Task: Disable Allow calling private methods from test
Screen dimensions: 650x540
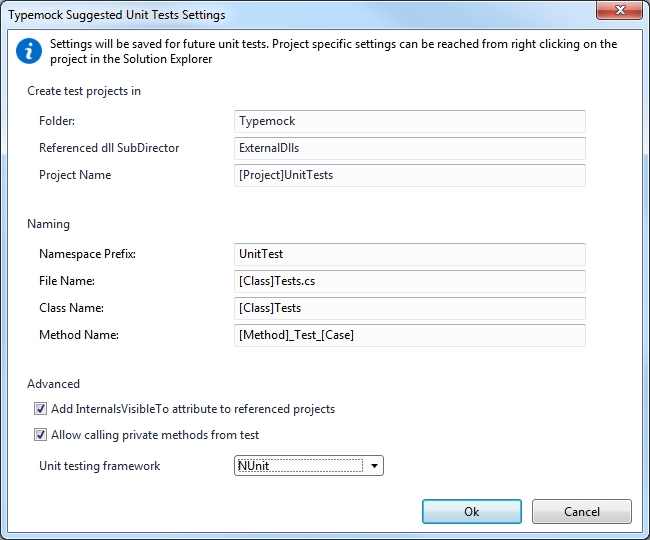Action: tap(41, 435)
